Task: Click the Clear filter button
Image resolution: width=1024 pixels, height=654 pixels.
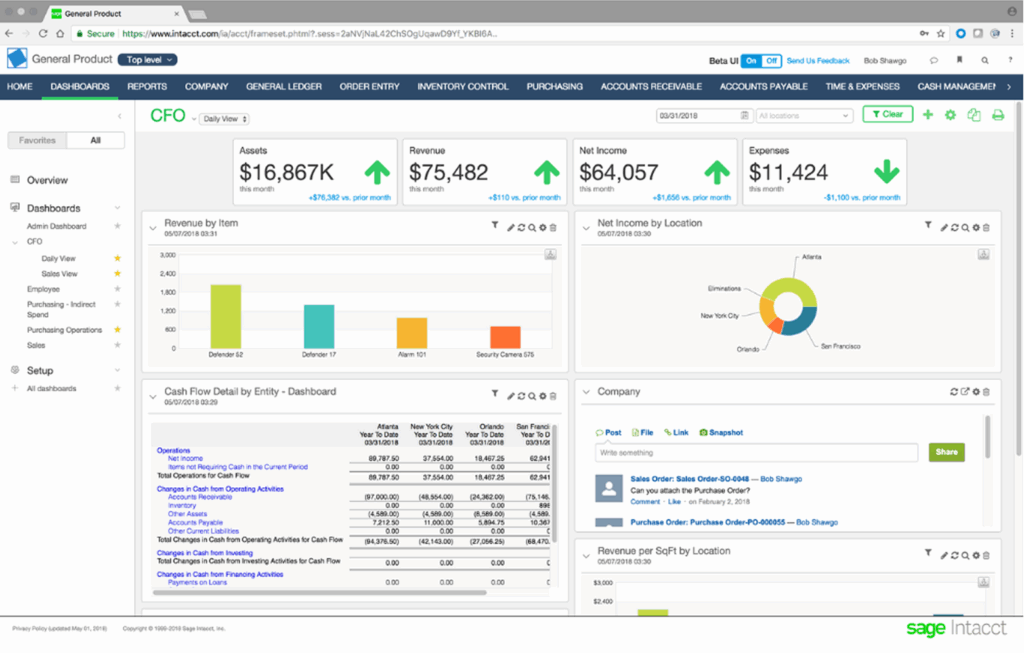Action: click(888, 114)
